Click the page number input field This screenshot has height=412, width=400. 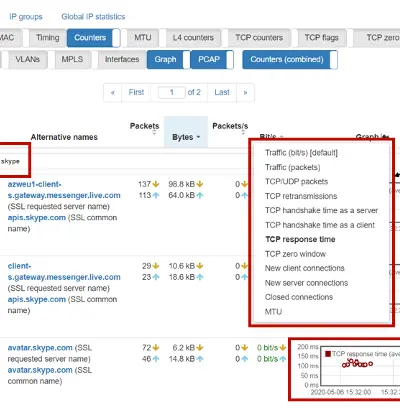[171, 92]
